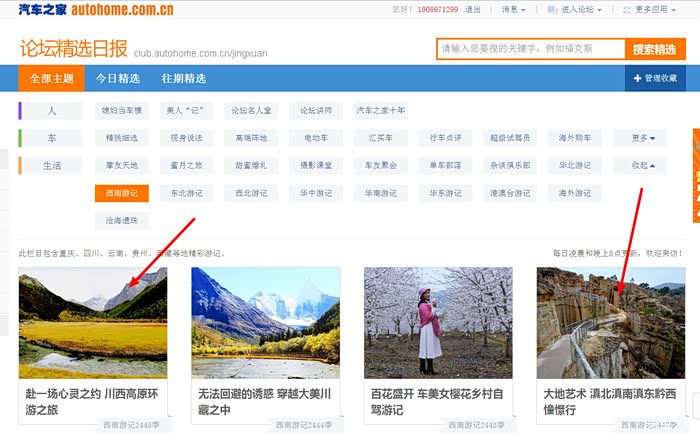Switch to the 今日精选 tab

(118, 79)
